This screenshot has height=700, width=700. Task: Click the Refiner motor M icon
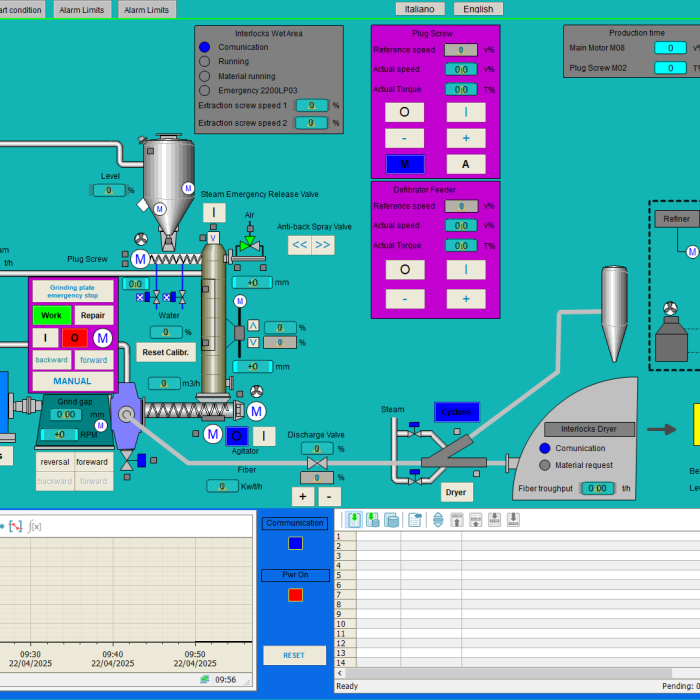(x=693, y=249)
